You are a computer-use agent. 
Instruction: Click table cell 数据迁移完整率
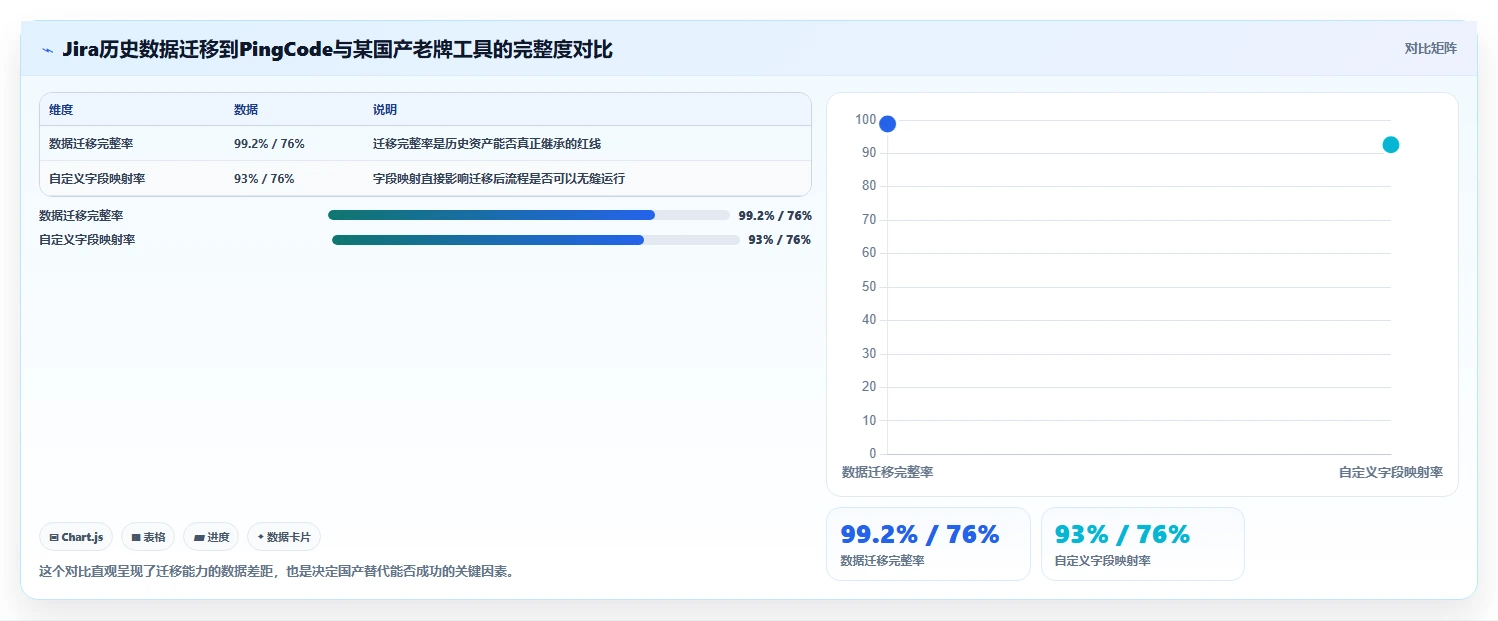[x=91, y=144]
